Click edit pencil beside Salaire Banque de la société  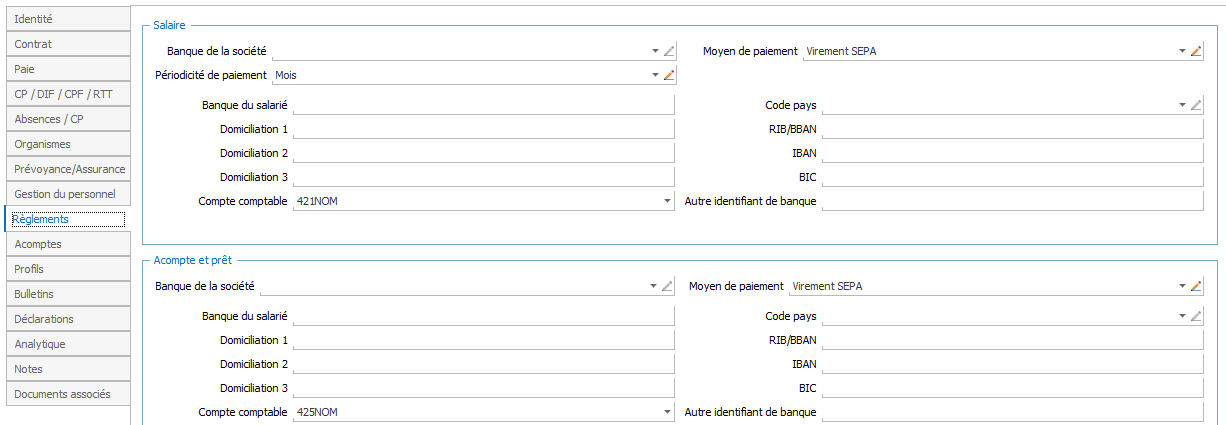click(x=669, y=51)
